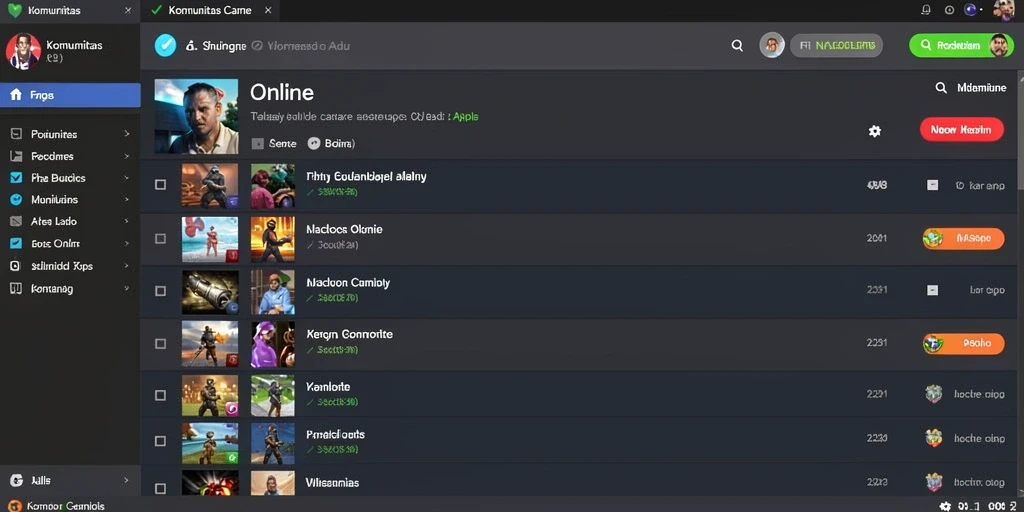Click the Frigs home icon in sidebar
Screen dimensions: 1024x512
[16, 95]
